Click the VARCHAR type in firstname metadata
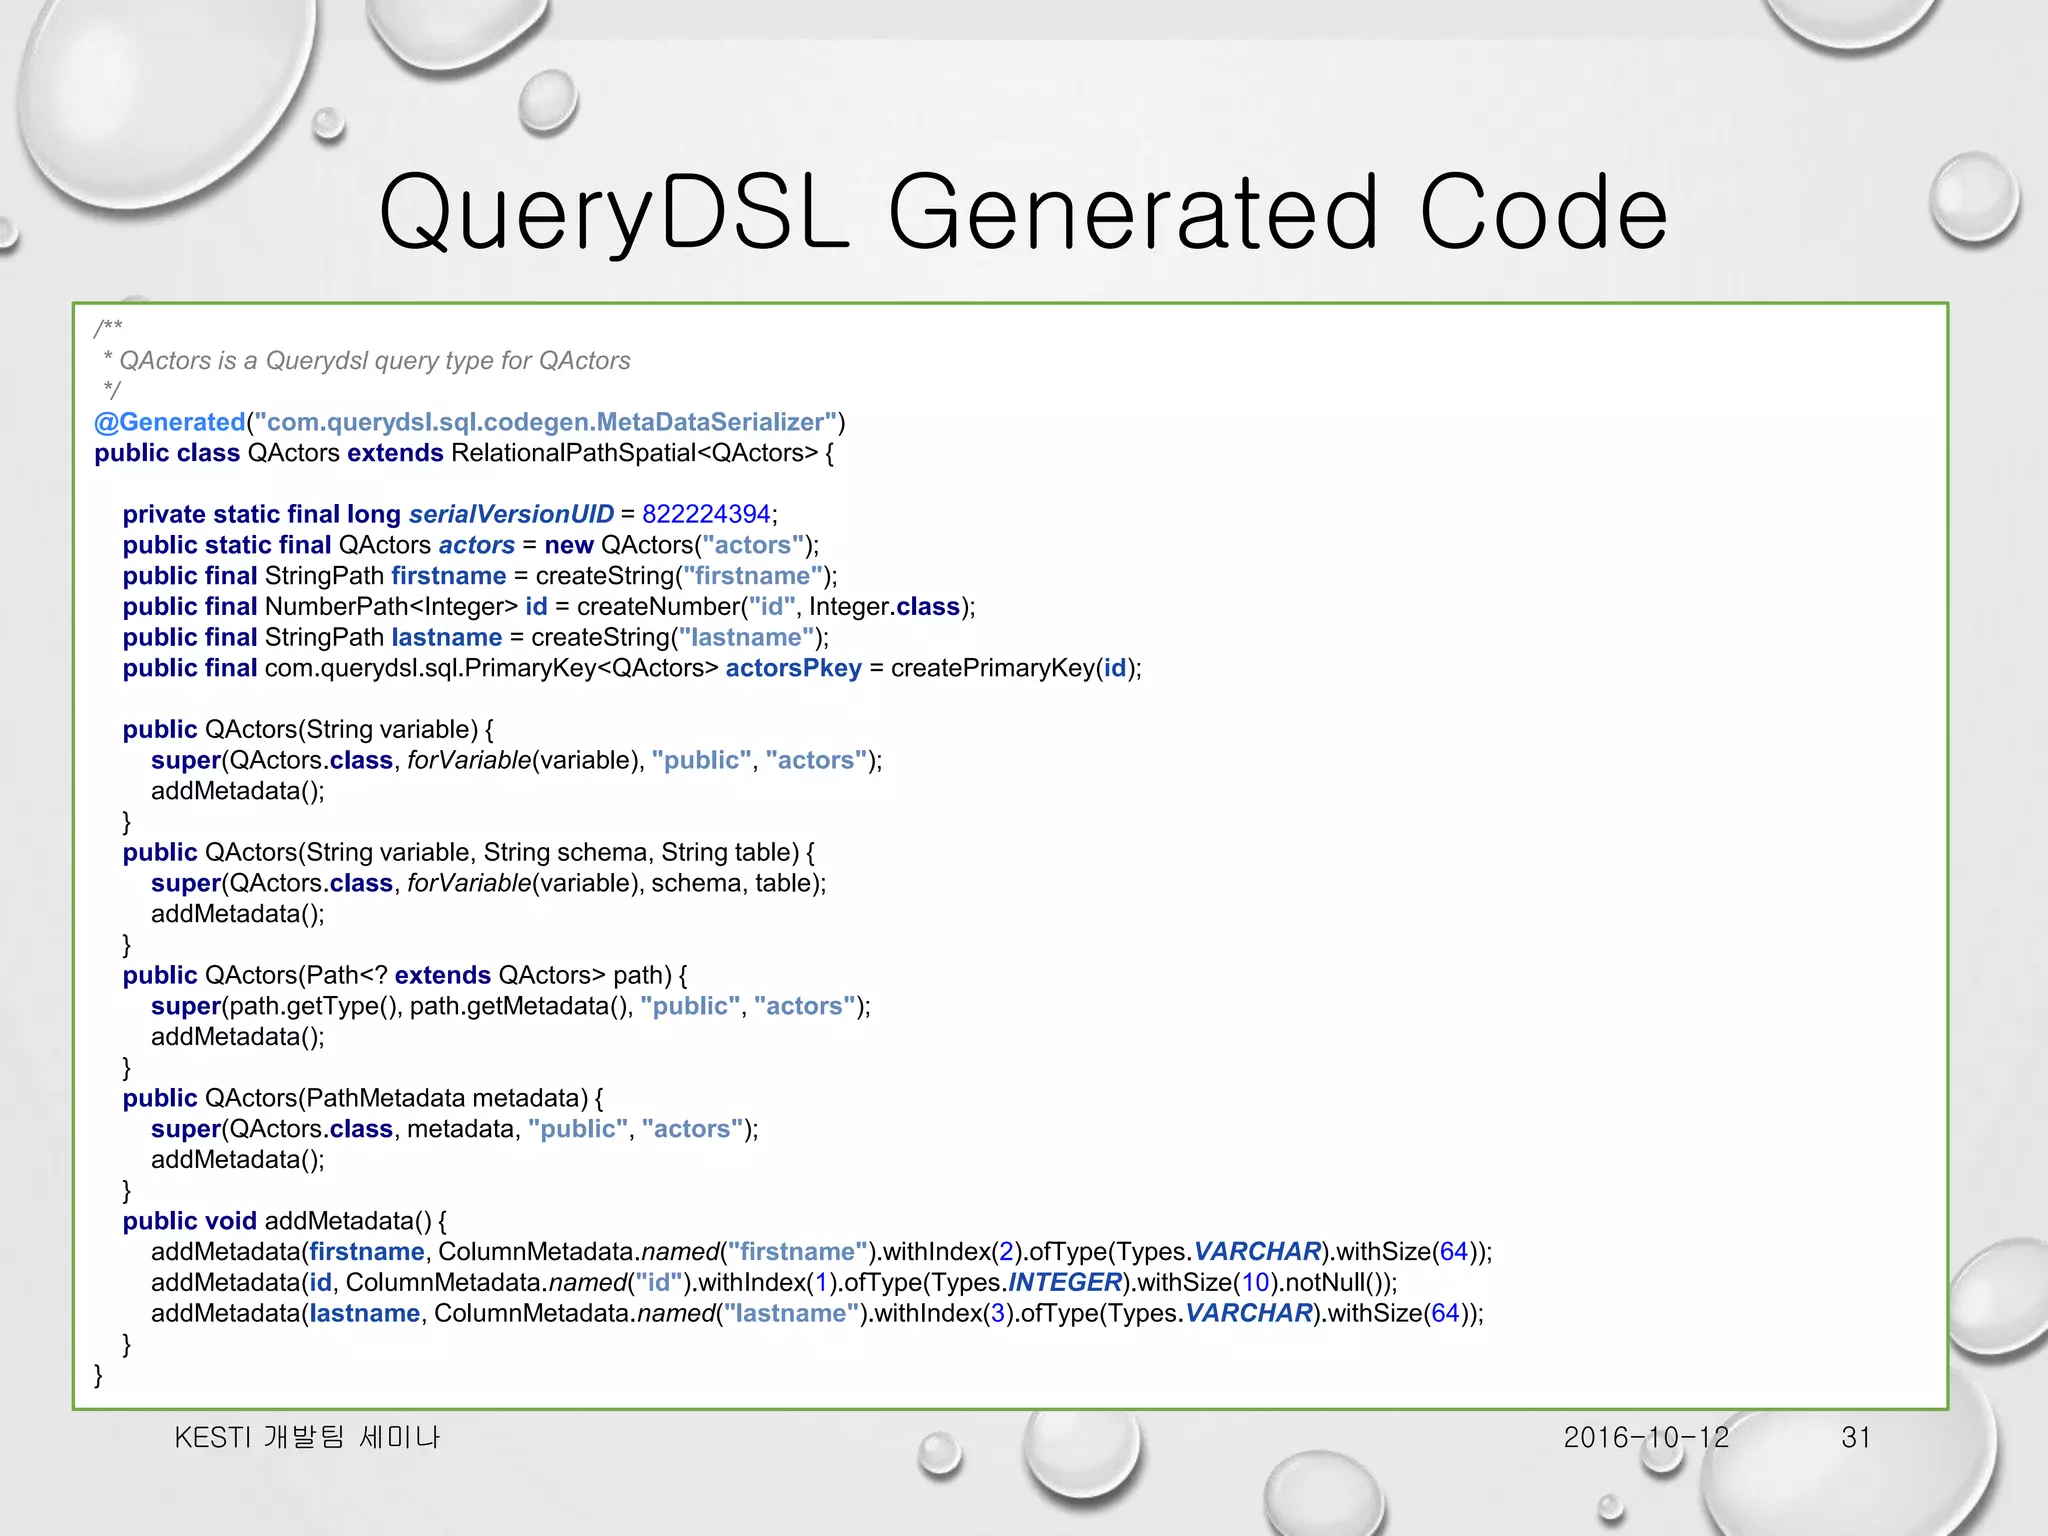Screen dimensions: 2048x1536 point(1257,1252)
